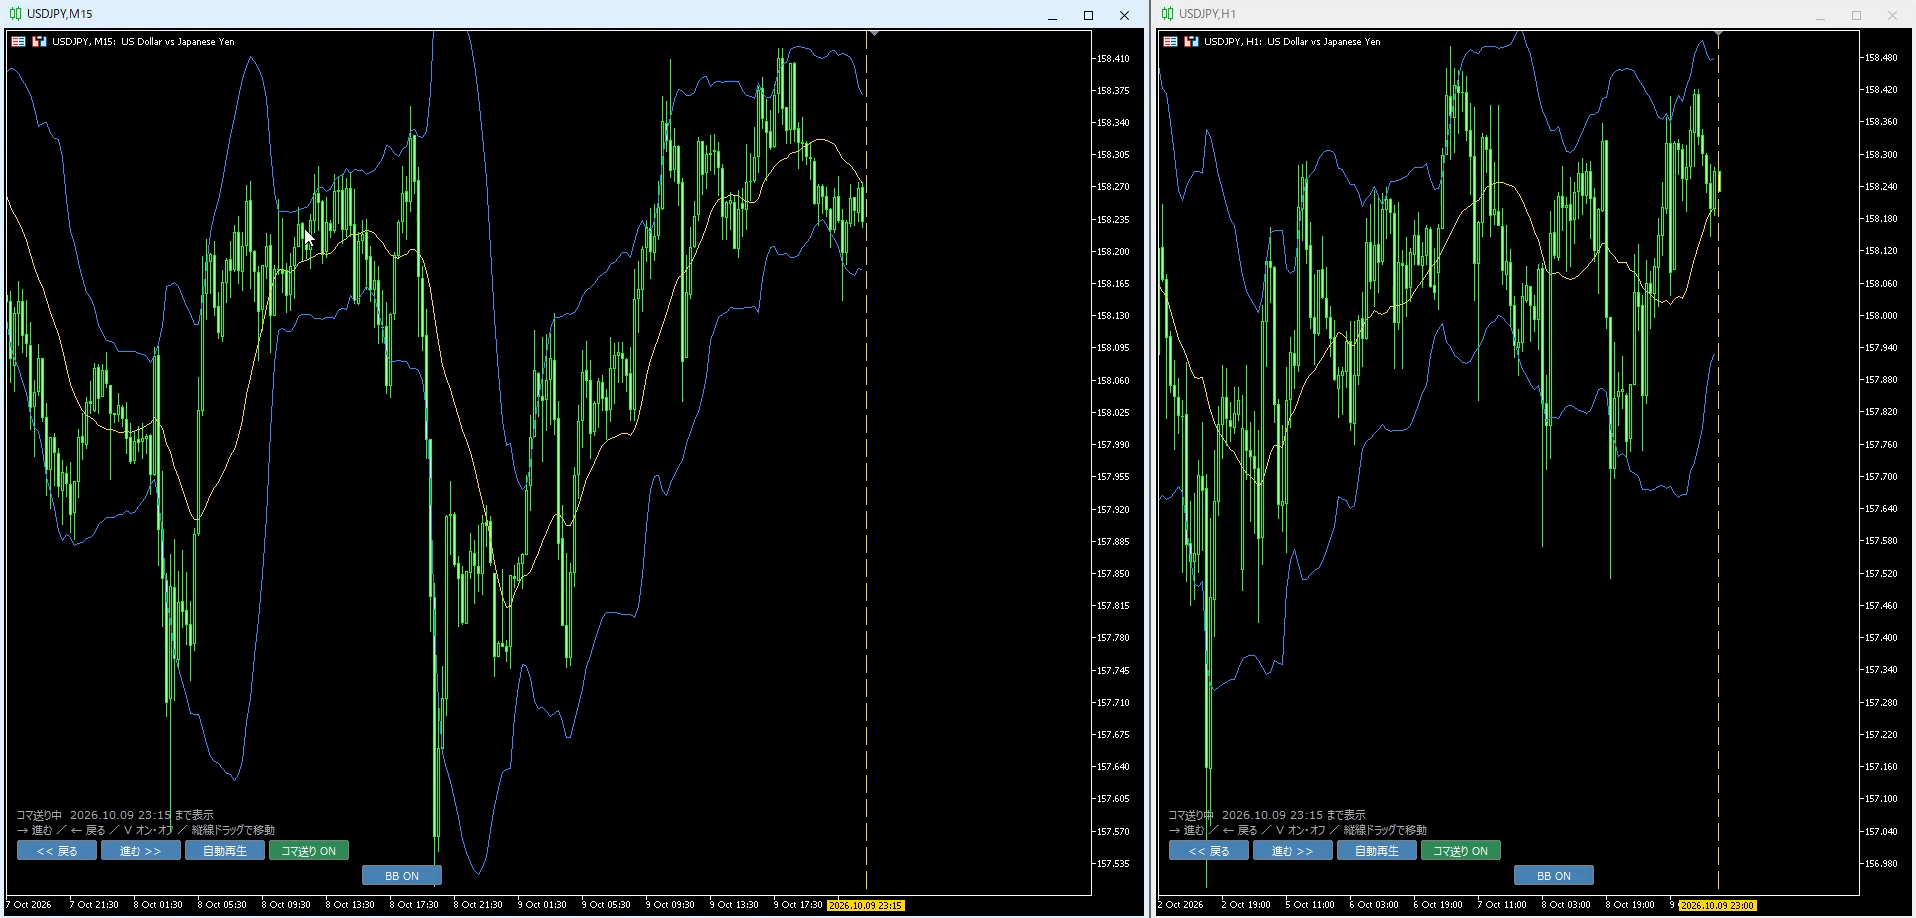Click the chart icon next to H1 flag
Viewport: 1916px width, 918px height.
[1192, 42]
